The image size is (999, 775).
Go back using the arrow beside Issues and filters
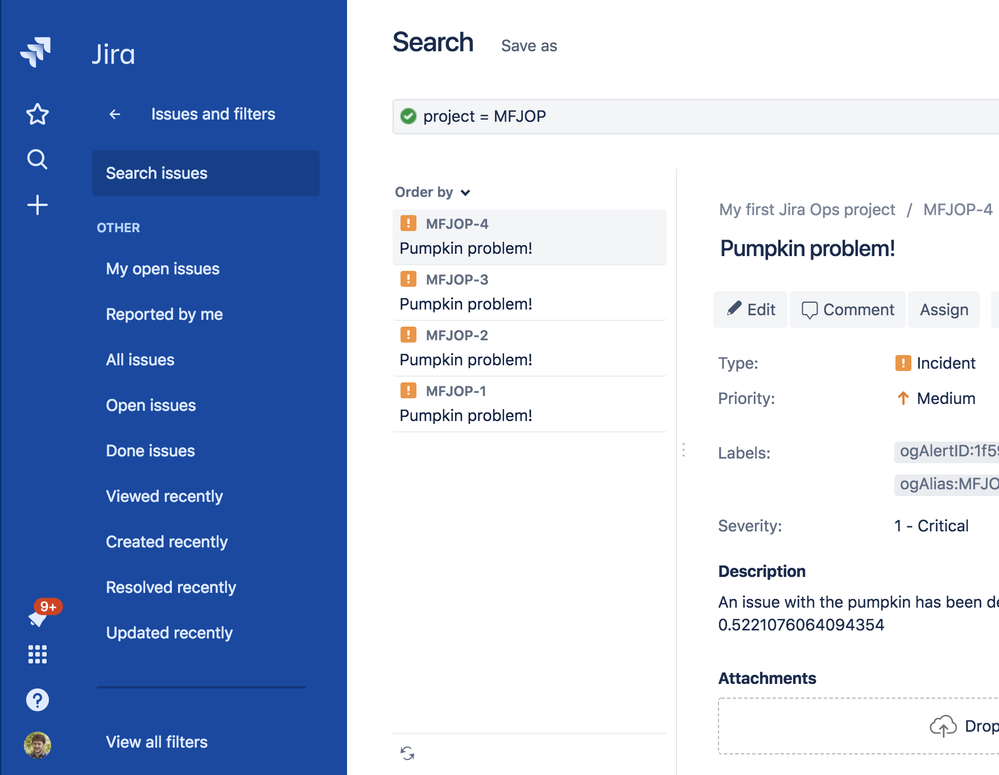pos(115,114)
